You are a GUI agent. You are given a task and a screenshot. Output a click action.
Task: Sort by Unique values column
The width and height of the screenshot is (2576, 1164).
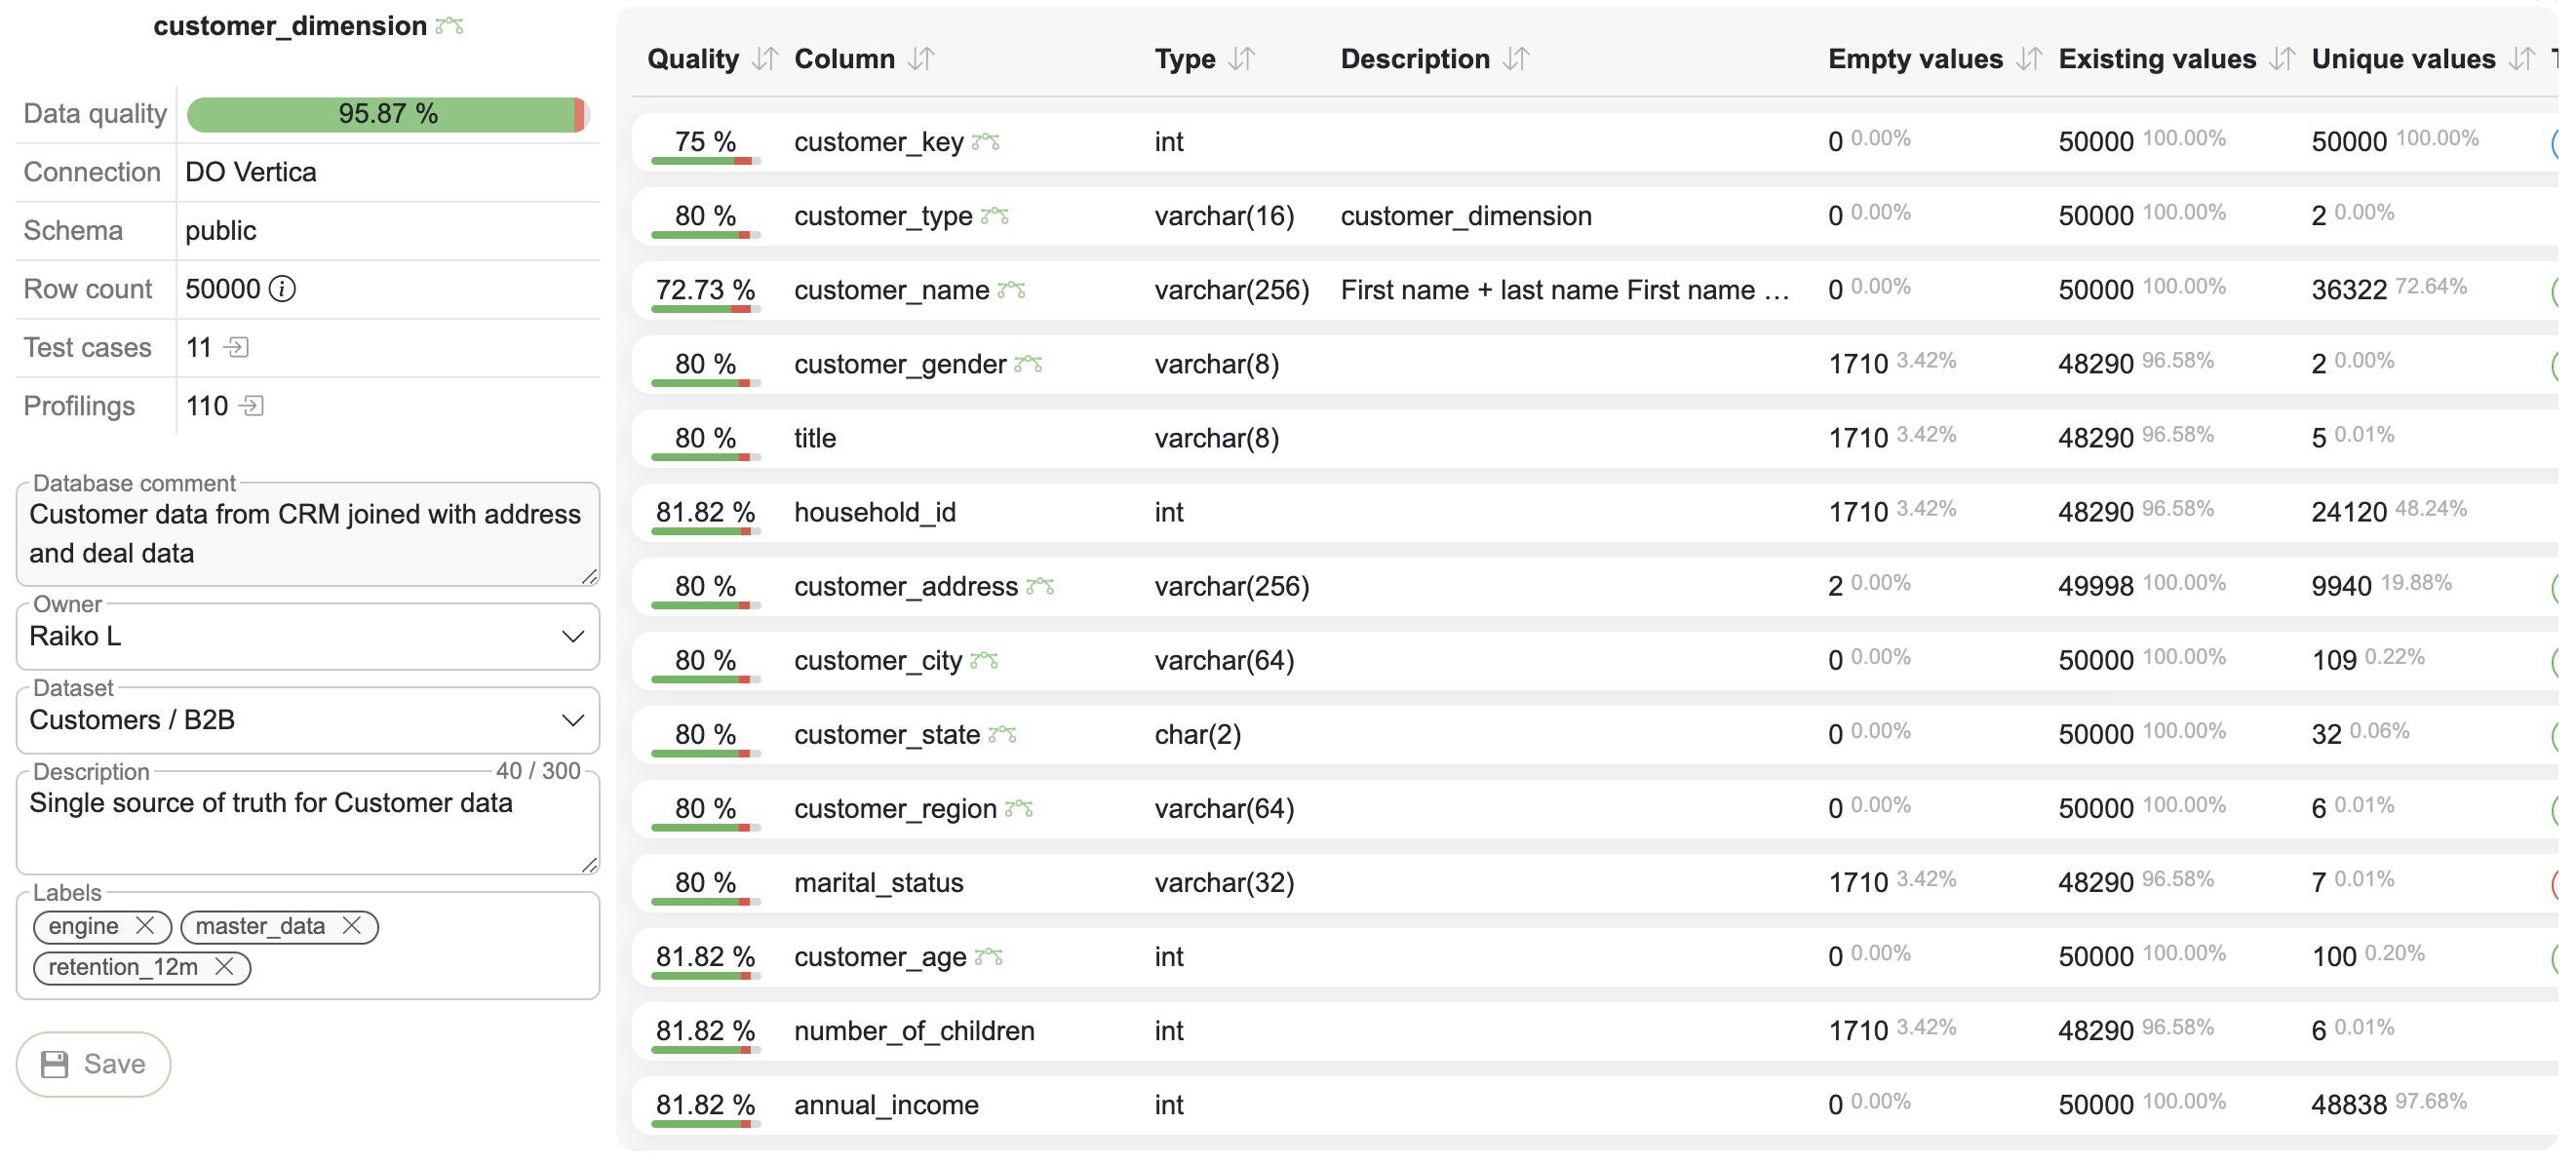(x=2521, y=59)
